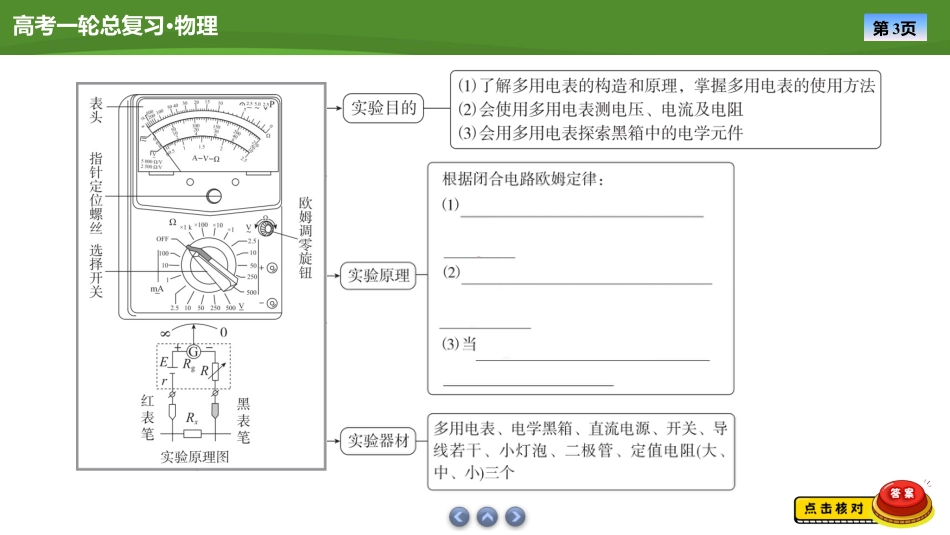The image size is (950, 535).
Task: Click the pointer positioning screw on meter
Action: [x=213, y=196]
